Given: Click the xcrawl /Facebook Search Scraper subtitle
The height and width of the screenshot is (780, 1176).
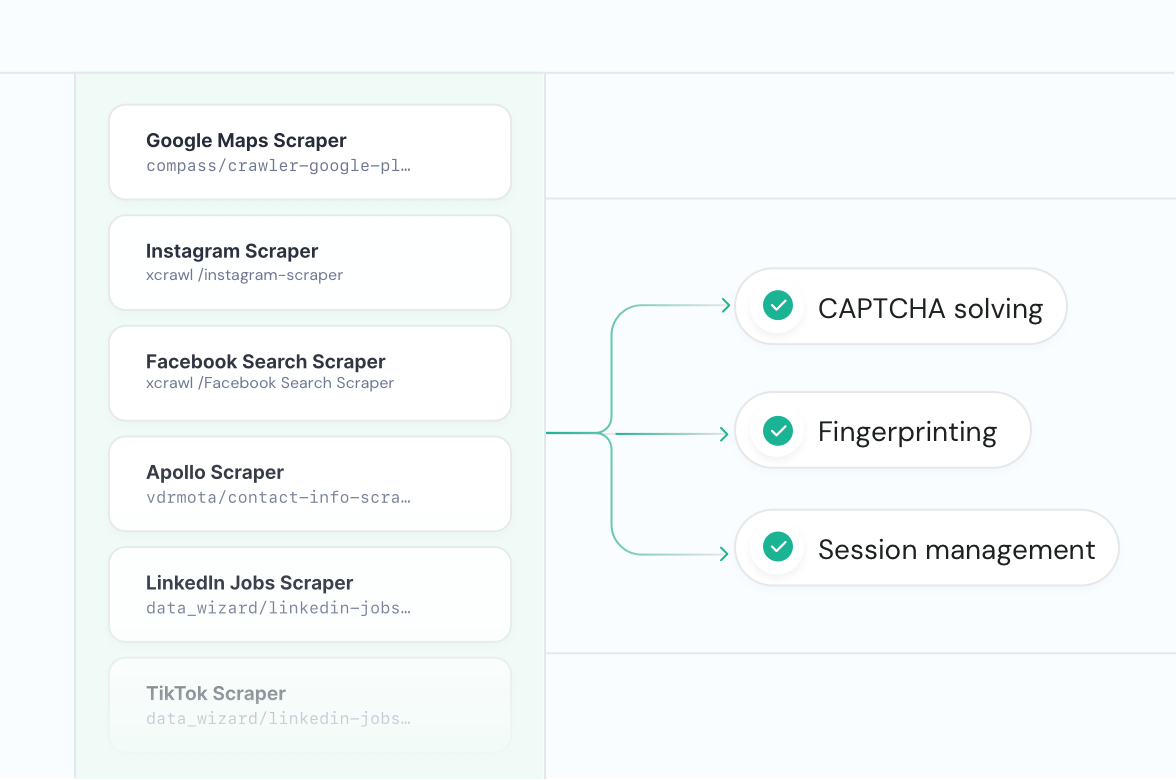Looking at the screenshot, I should (x=270, y=383).
